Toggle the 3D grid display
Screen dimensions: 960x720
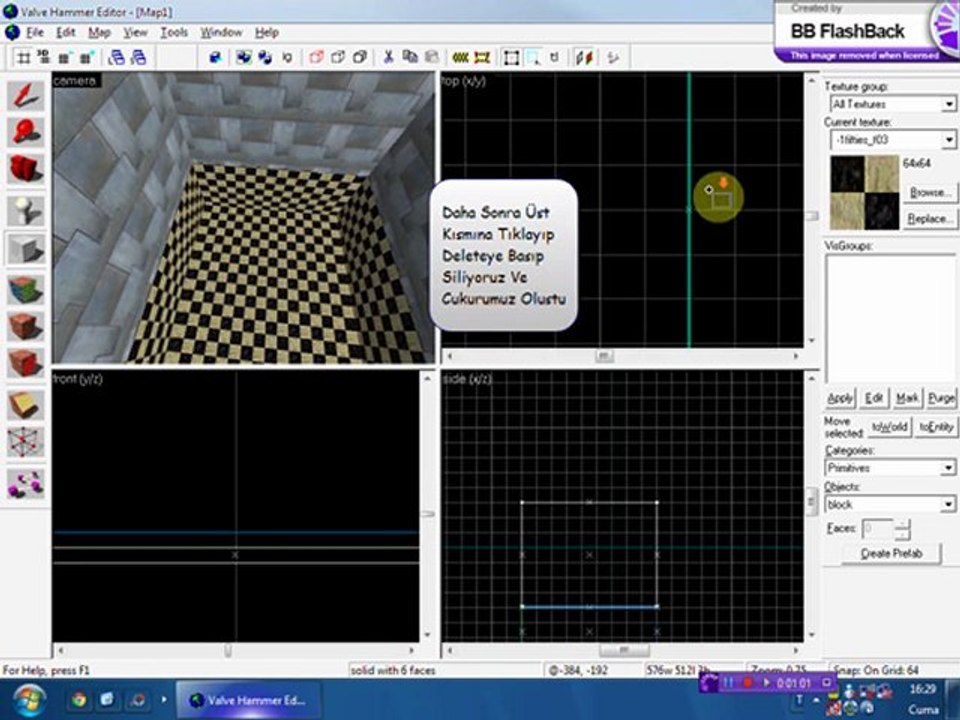click(x=43, y=57)
